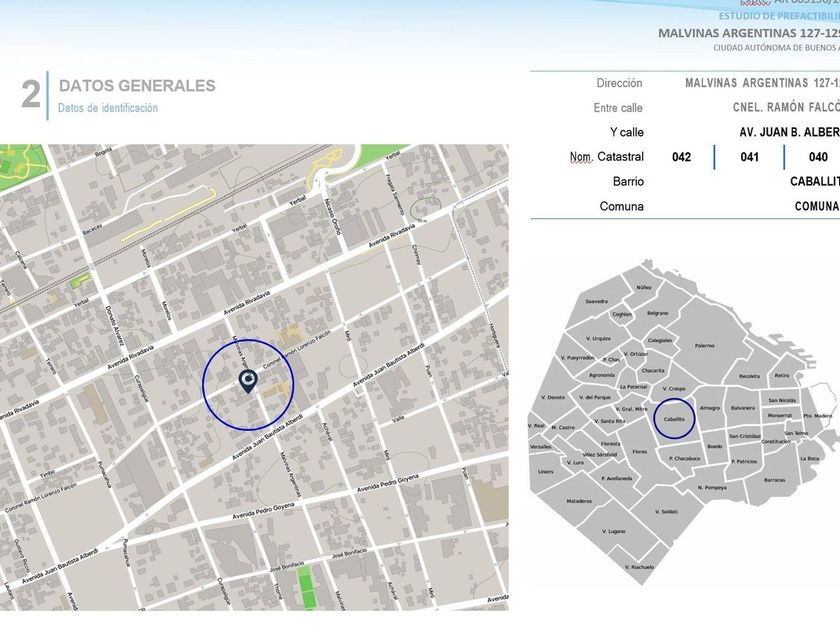The image size is (840, 630).
Task: Click the 'Y calle' field label
Action: [626, 132]
